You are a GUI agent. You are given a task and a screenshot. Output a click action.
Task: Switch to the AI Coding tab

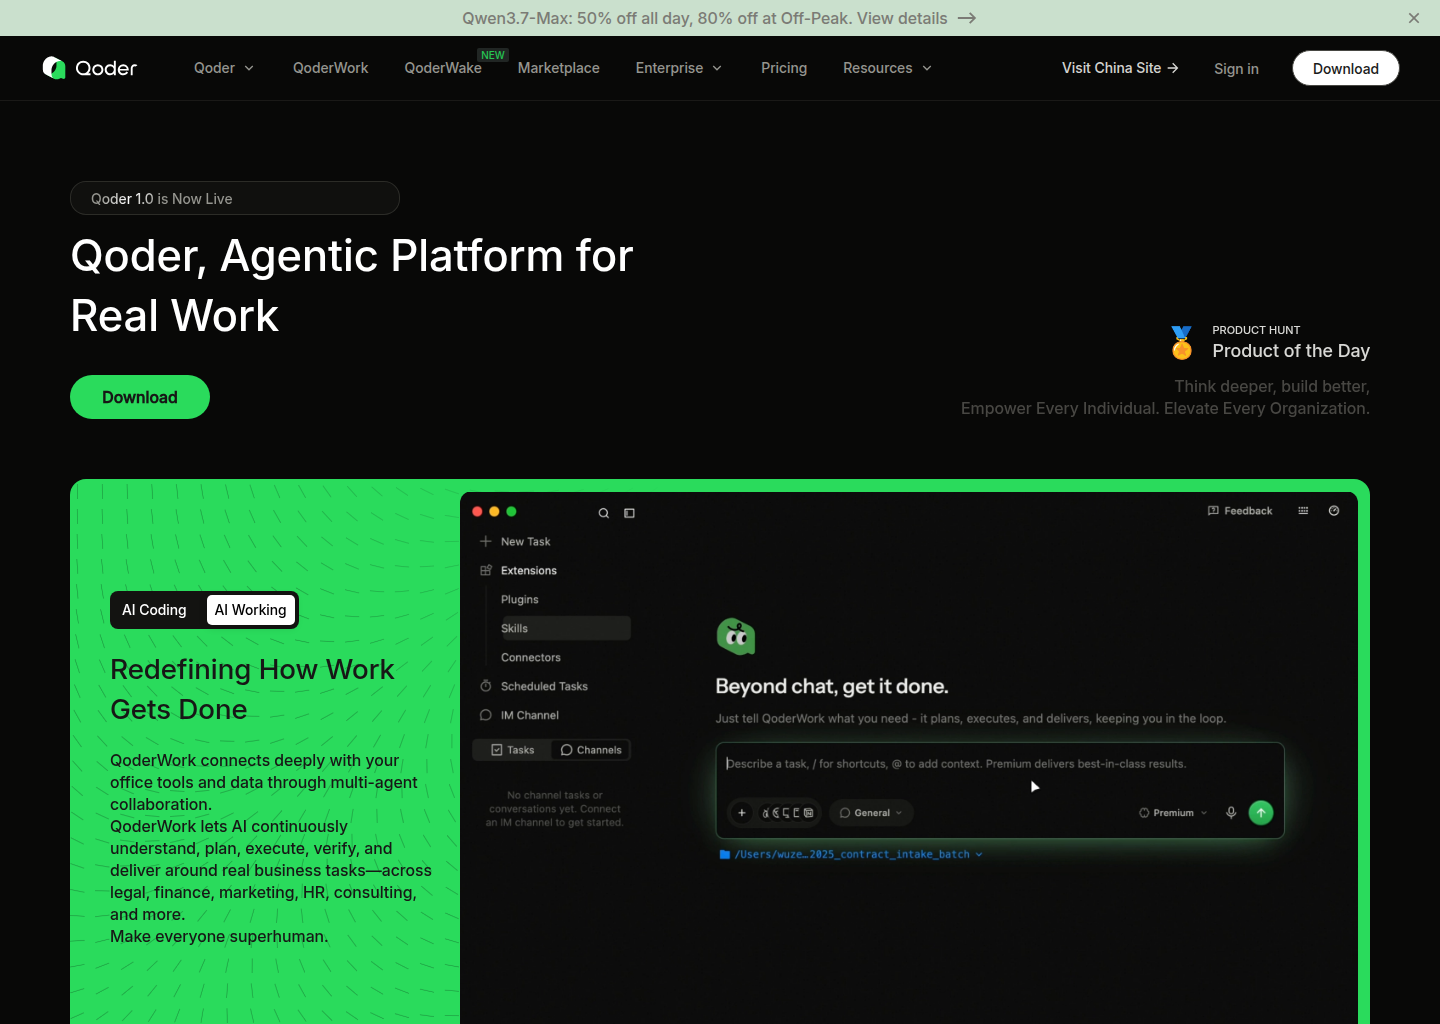[x=154, y=610]
